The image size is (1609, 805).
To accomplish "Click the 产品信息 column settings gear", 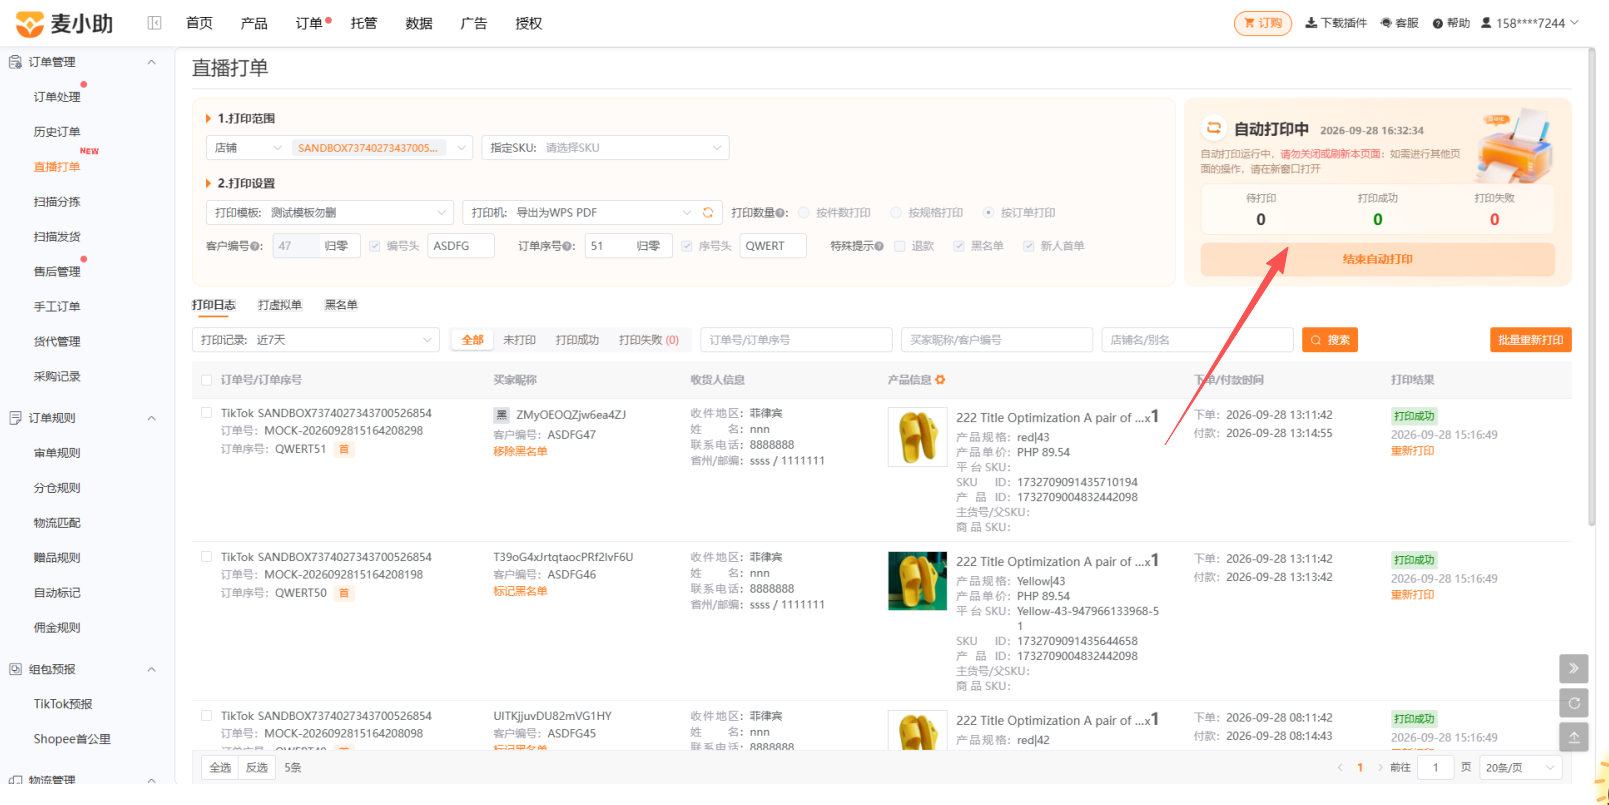I will coord(940,380).
